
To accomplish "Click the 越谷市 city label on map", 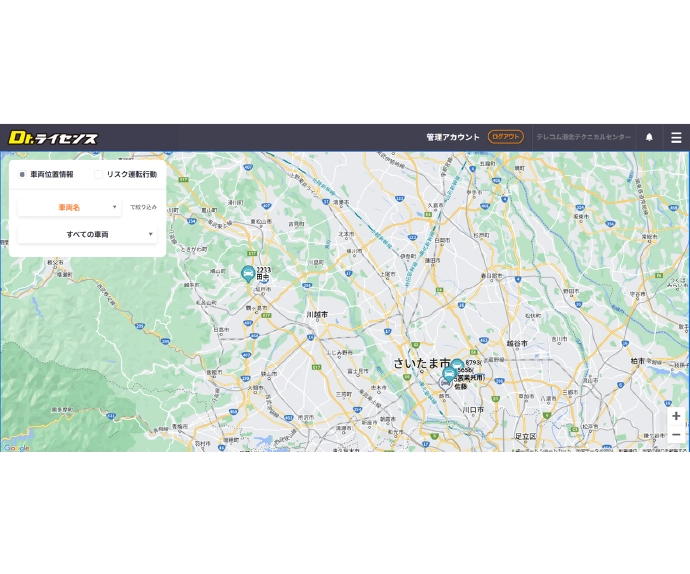I will click(516, 343).
